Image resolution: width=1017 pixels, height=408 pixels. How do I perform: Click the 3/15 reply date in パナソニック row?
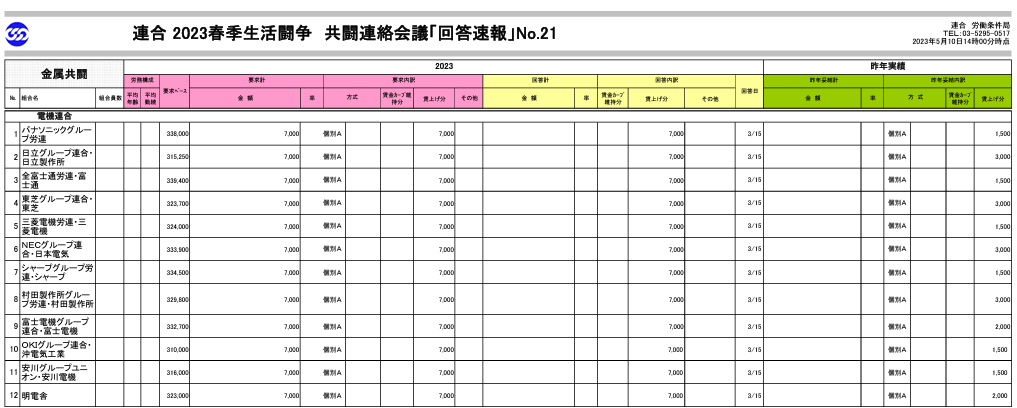point(755,134)
